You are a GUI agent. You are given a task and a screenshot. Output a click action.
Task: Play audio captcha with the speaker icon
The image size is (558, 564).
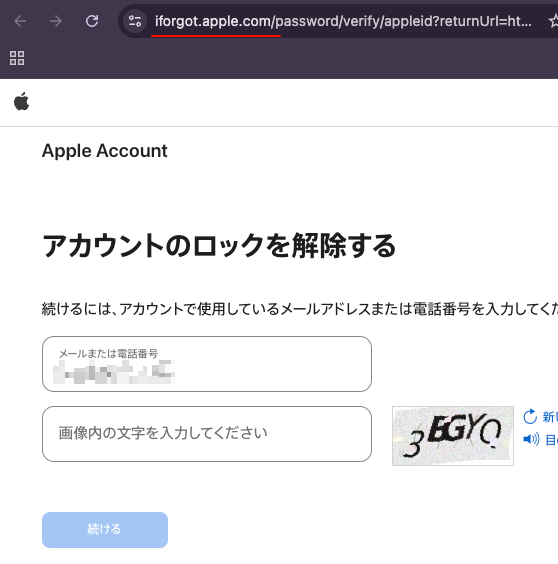coord(531,439)
